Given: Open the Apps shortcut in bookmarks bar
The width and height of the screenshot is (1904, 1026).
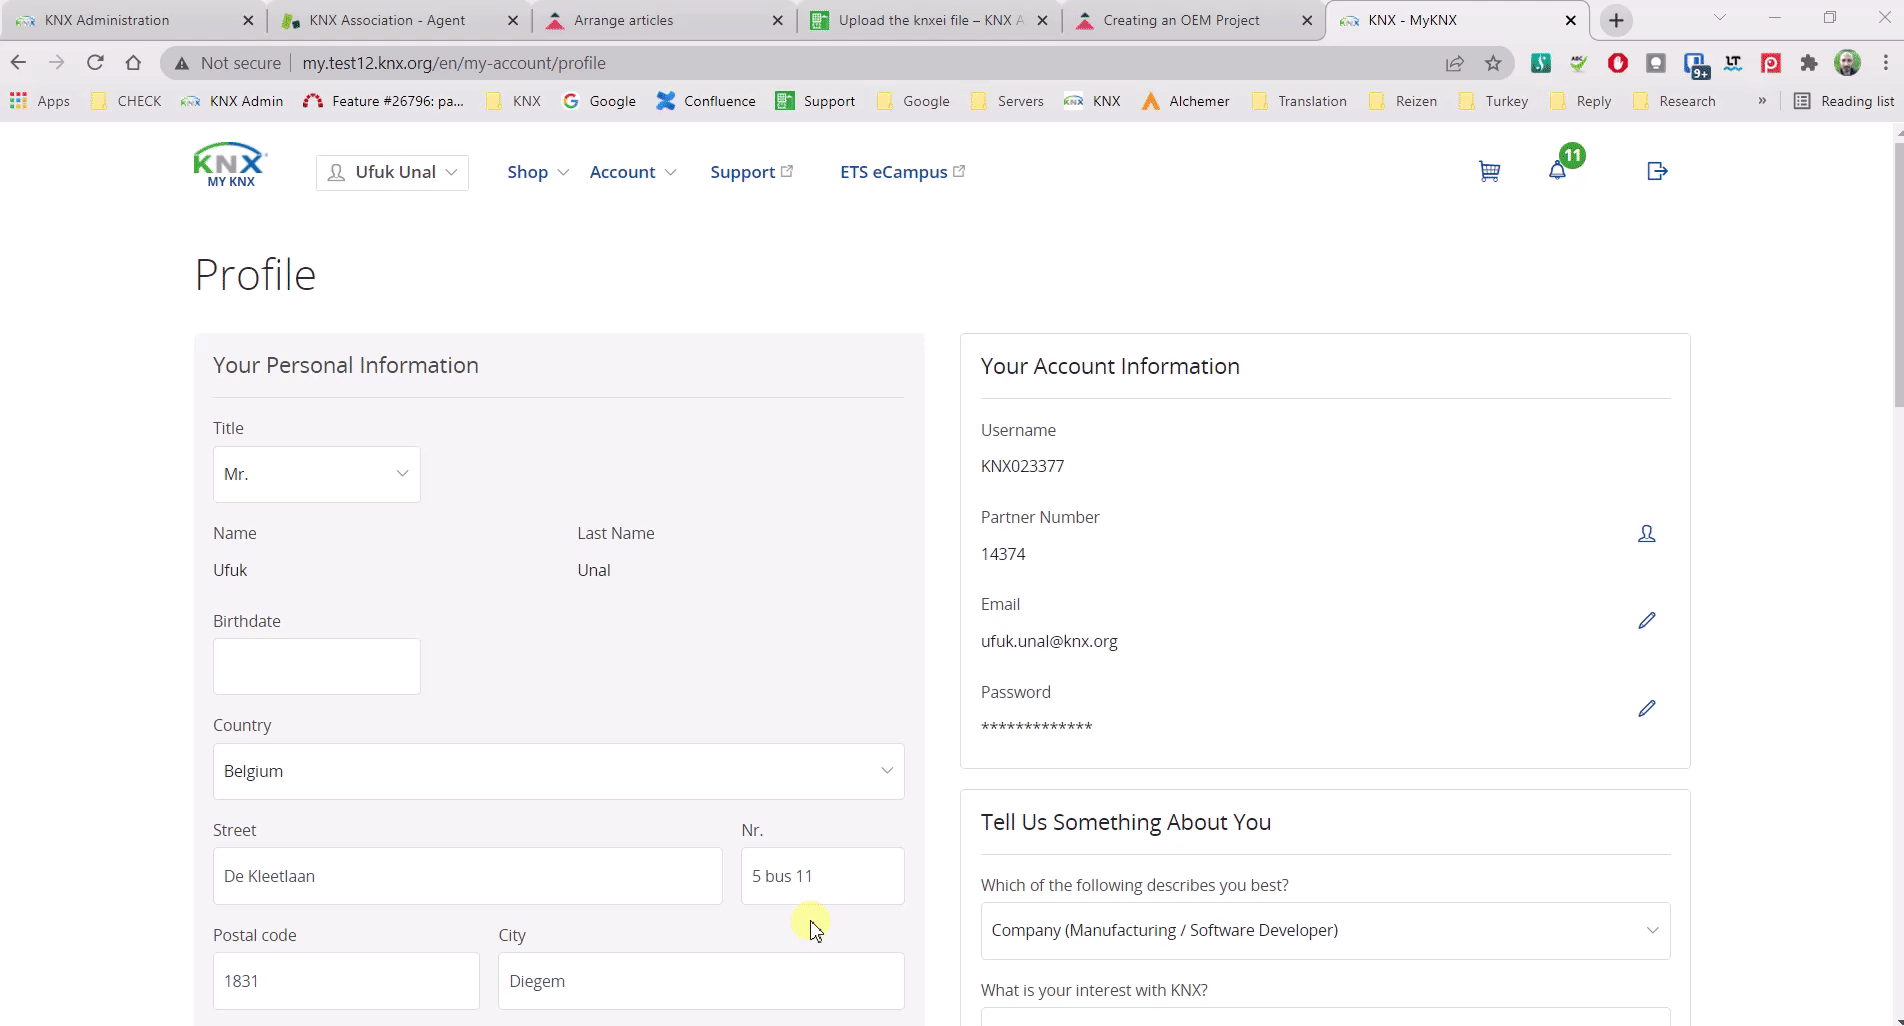Looking at the screenshot, I should click(x=40, y=101).
